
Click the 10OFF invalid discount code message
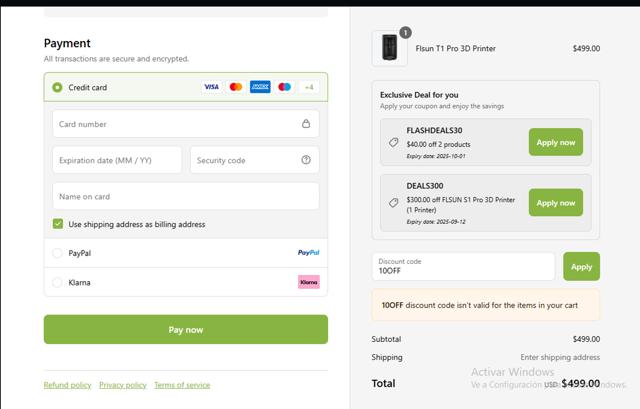click(485, 305)
